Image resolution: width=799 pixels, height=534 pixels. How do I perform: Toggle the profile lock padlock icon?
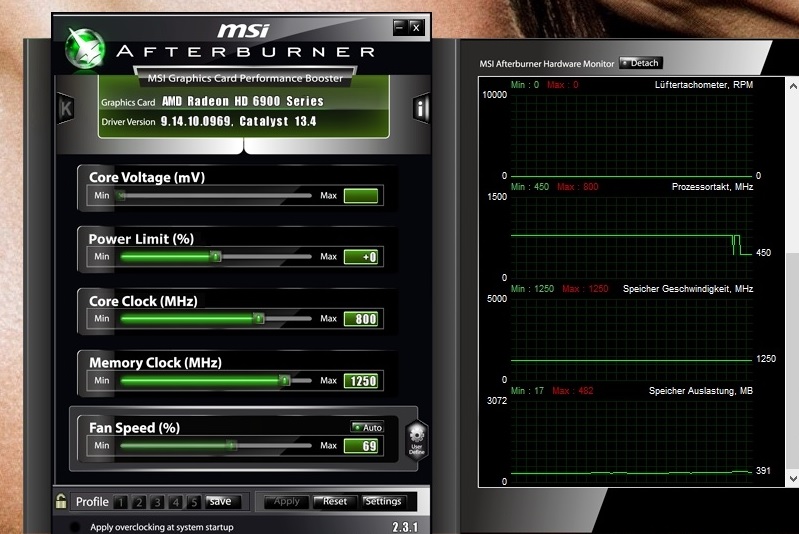click(61, 501)
